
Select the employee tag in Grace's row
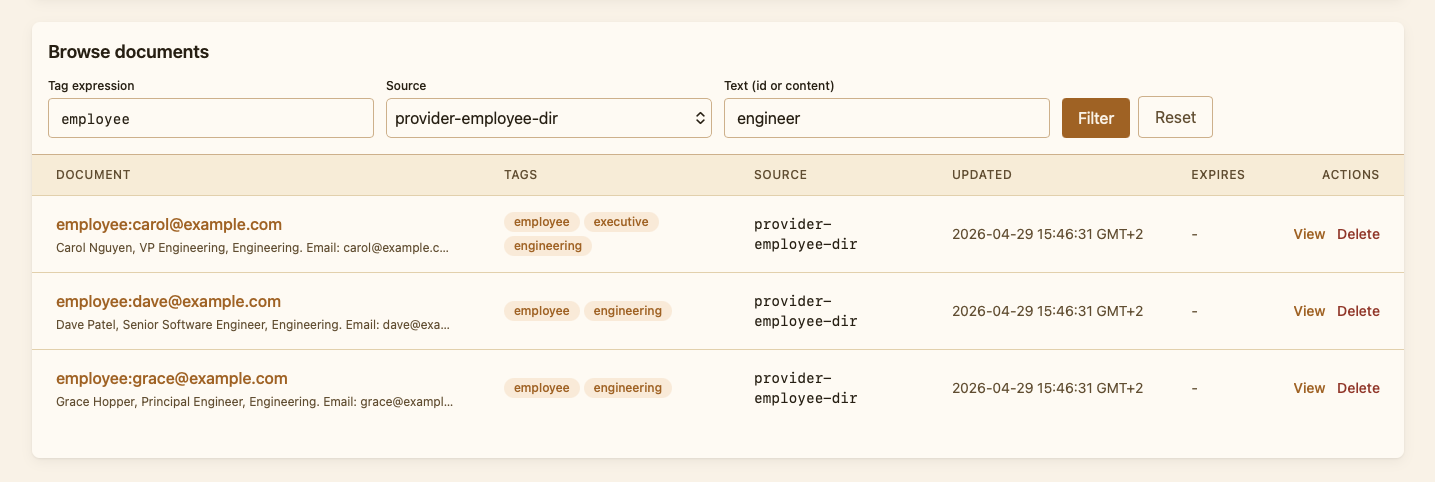542,388
